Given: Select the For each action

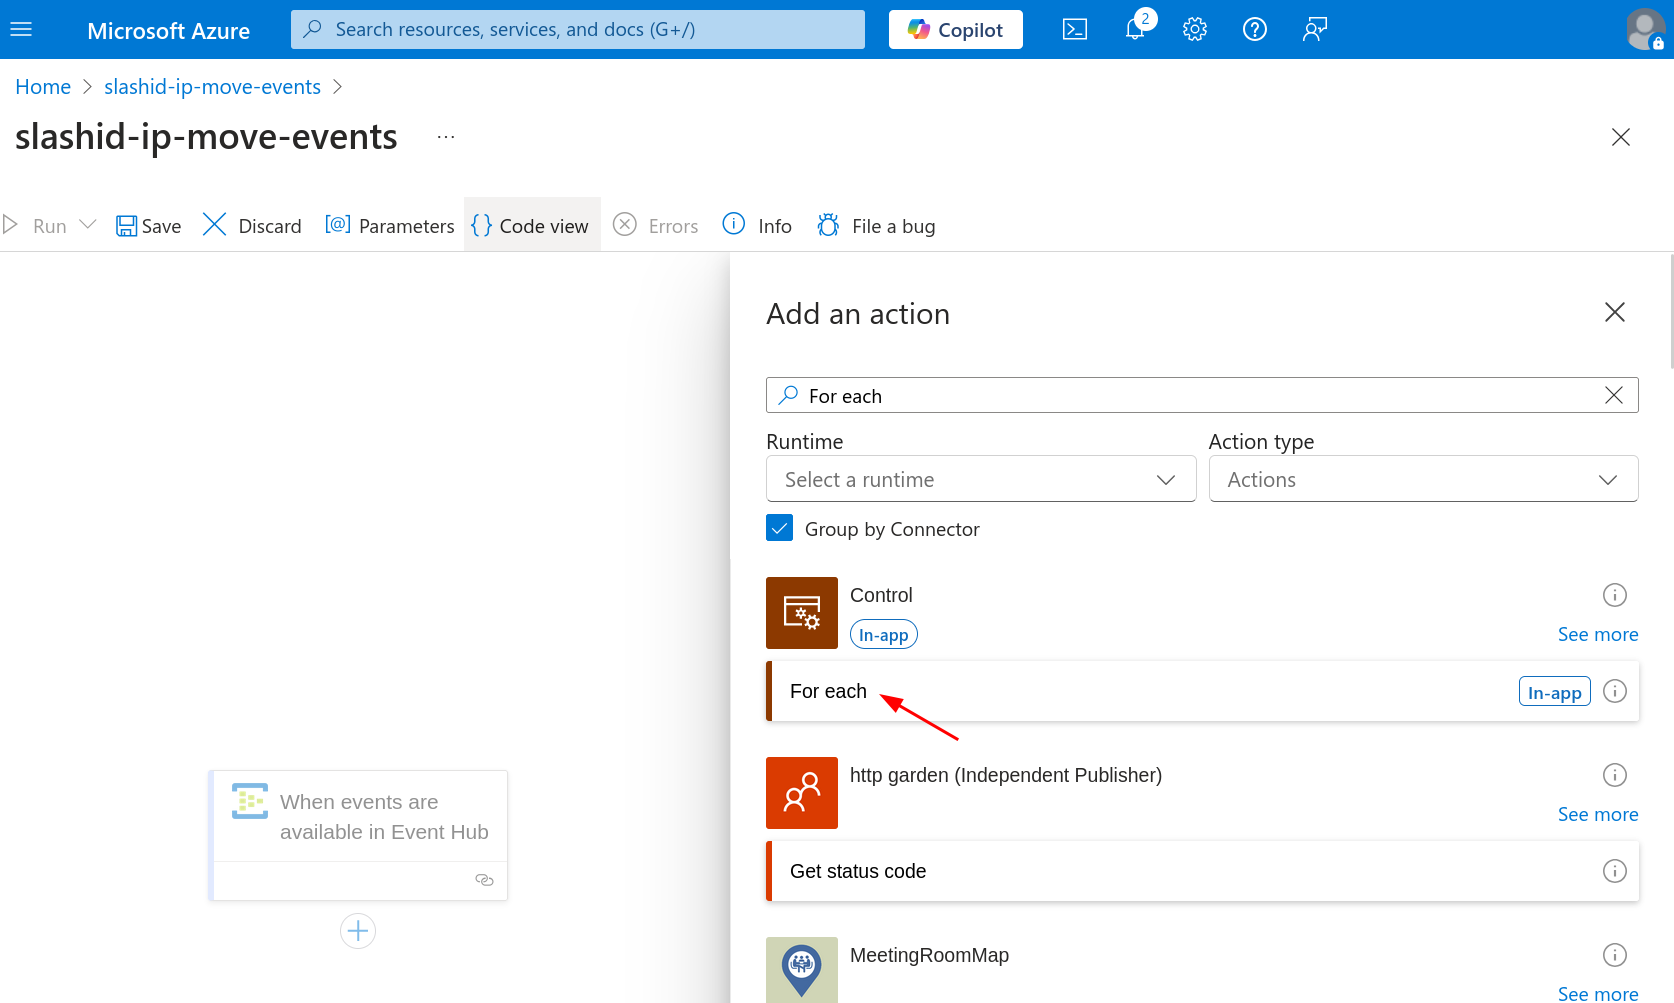Looking at the screenshot, I should click(x=828, y=691).
